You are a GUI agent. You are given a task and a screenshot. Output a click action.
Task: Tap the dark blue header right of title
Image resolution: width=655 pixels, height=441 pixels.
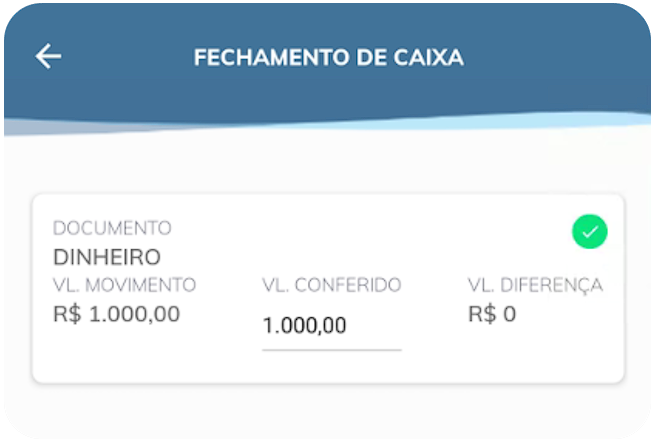560,57
